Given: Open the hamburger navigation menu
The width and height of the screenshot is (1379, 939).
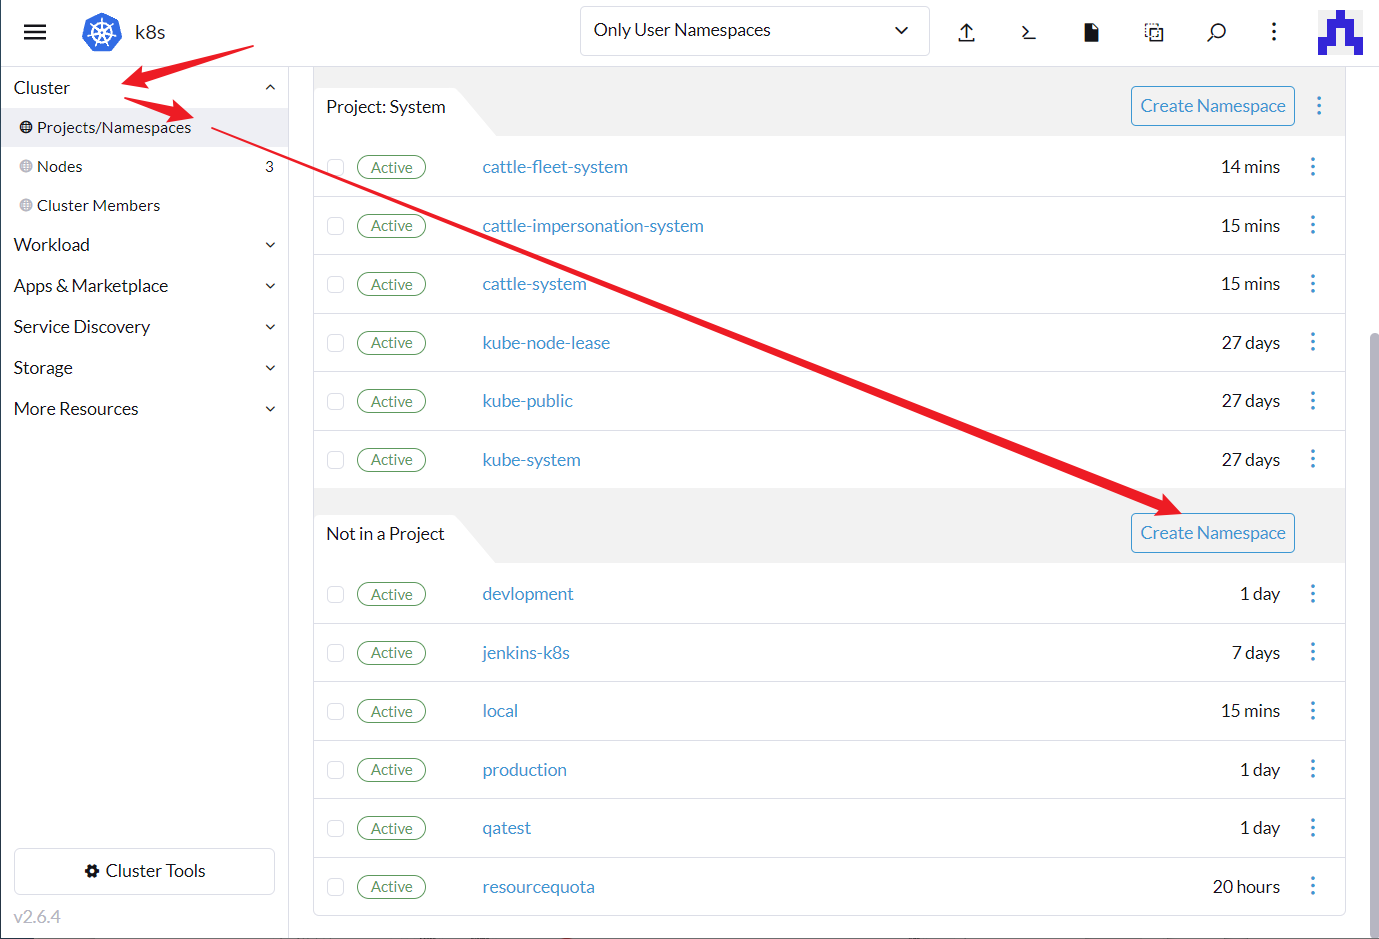Looking at the screenshot, I should [x=35, y=32].
